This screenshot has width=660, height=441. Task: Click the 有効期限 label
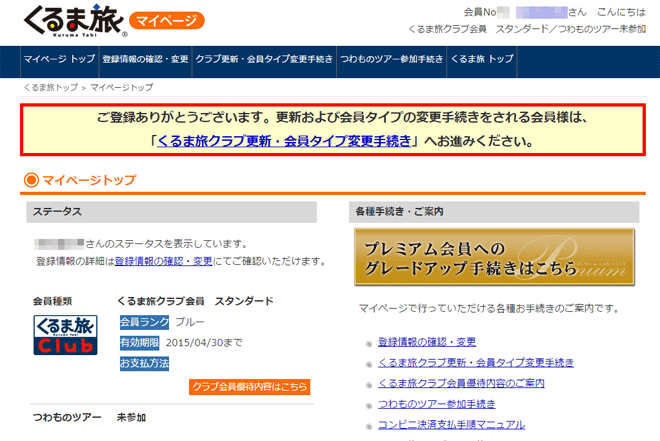pos(140,343)
